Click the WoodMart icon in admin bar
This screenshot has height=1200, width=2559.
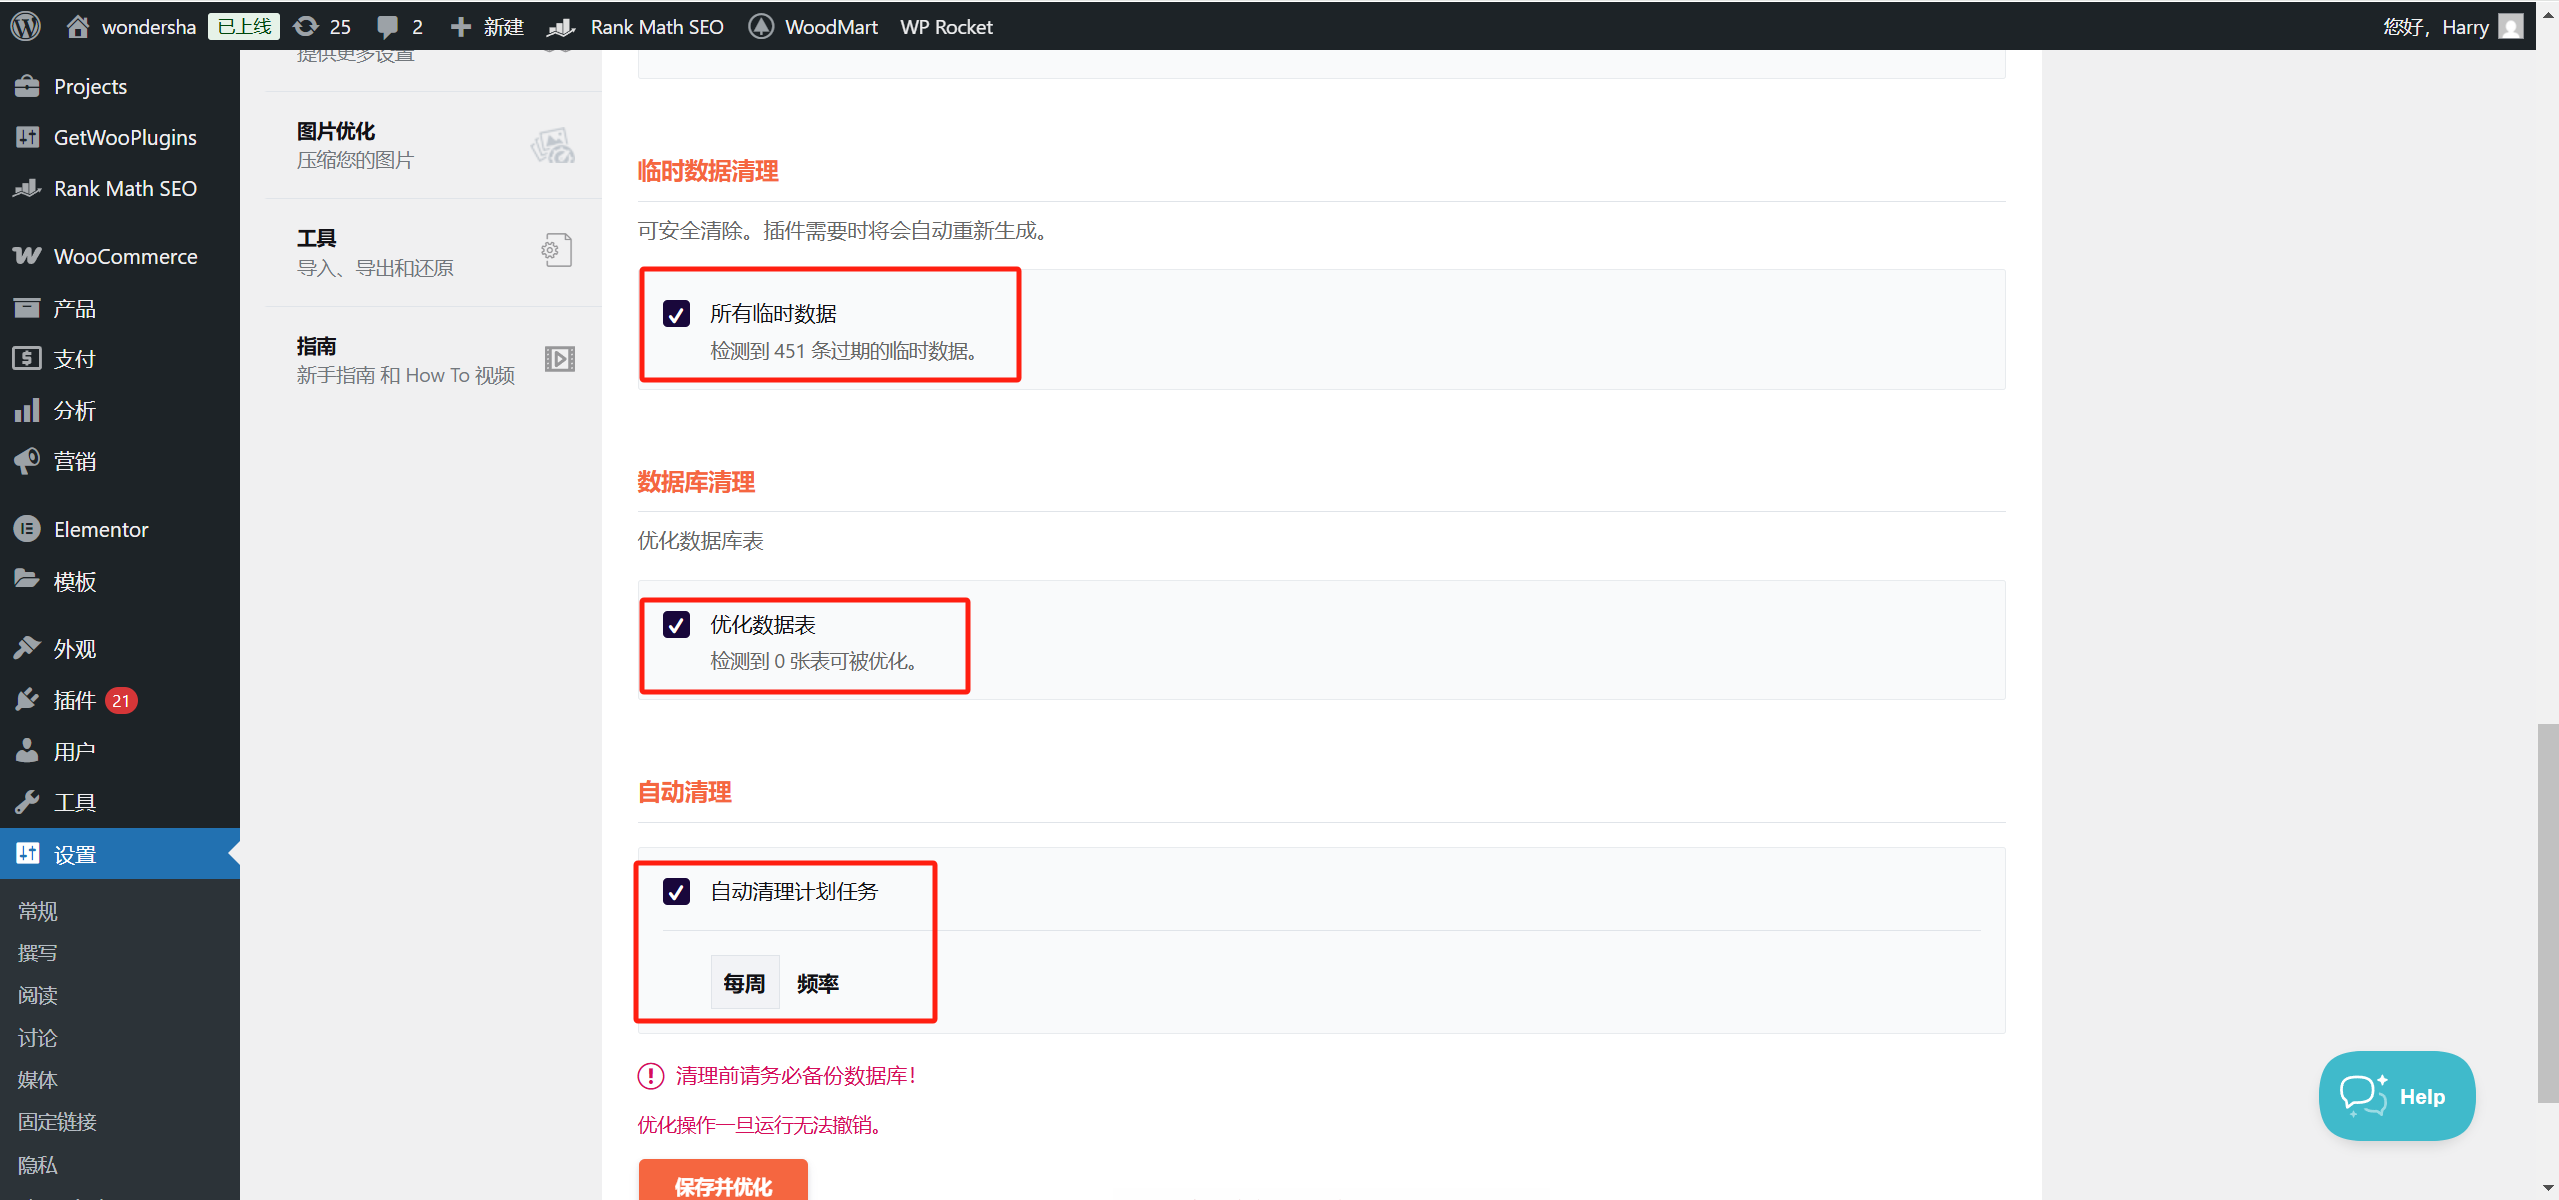tap(761, 27)
